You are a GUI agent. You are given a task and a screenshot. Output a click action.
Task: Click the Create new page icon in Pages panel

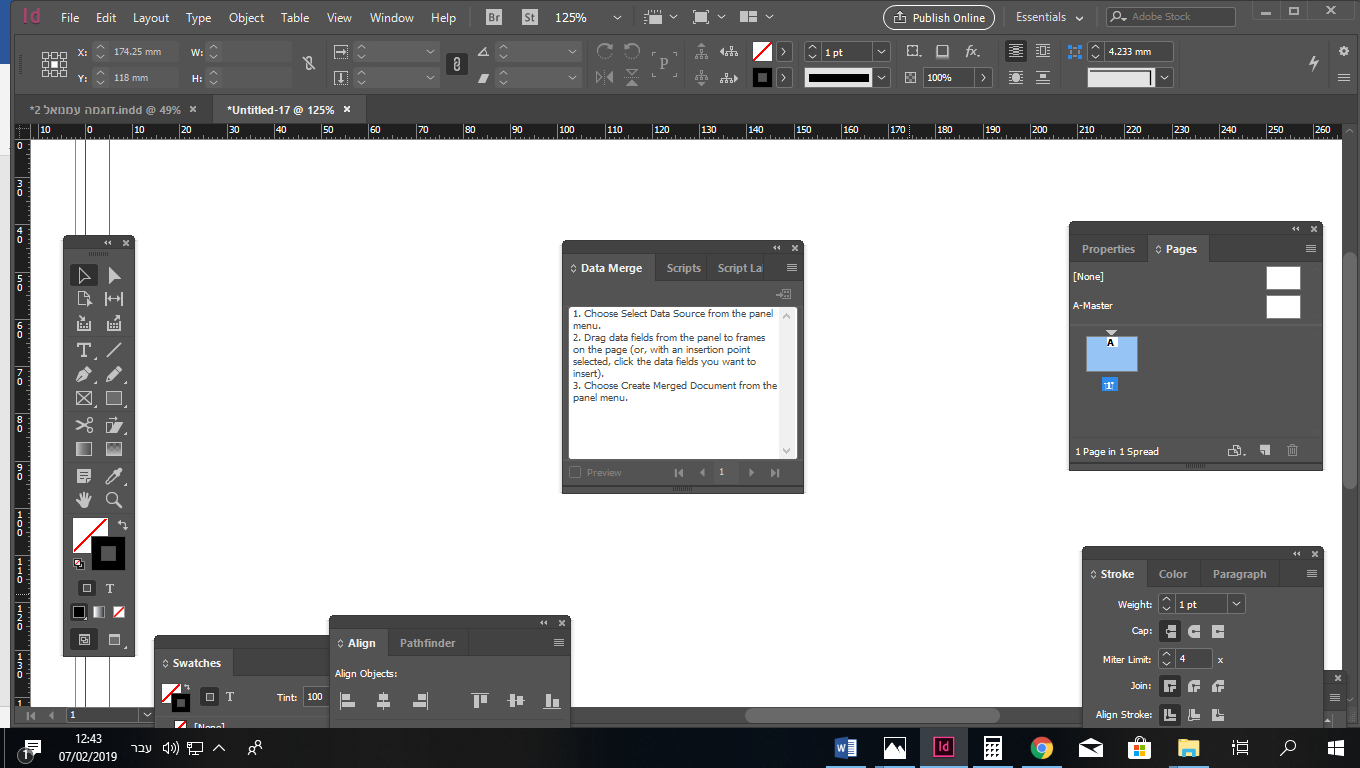click(1265, 451)
